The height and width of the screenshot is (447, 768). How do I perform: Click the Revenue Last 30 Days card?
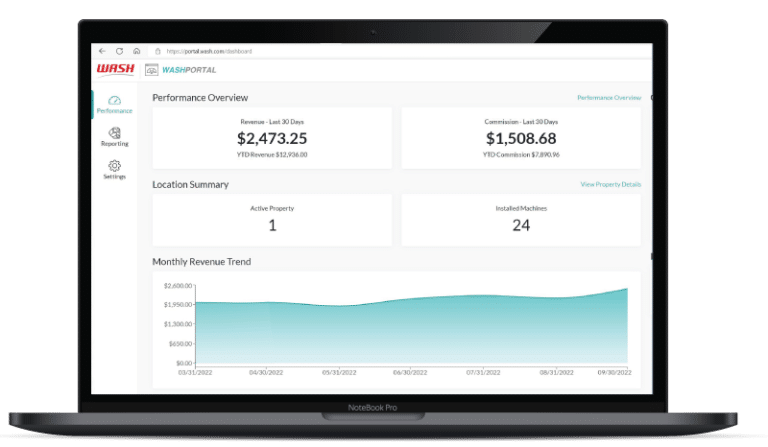pos(273,138)
